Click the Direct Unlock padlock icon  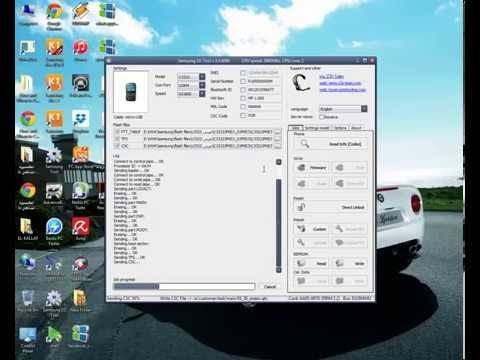pyautogui.click(x=301, y=207)
